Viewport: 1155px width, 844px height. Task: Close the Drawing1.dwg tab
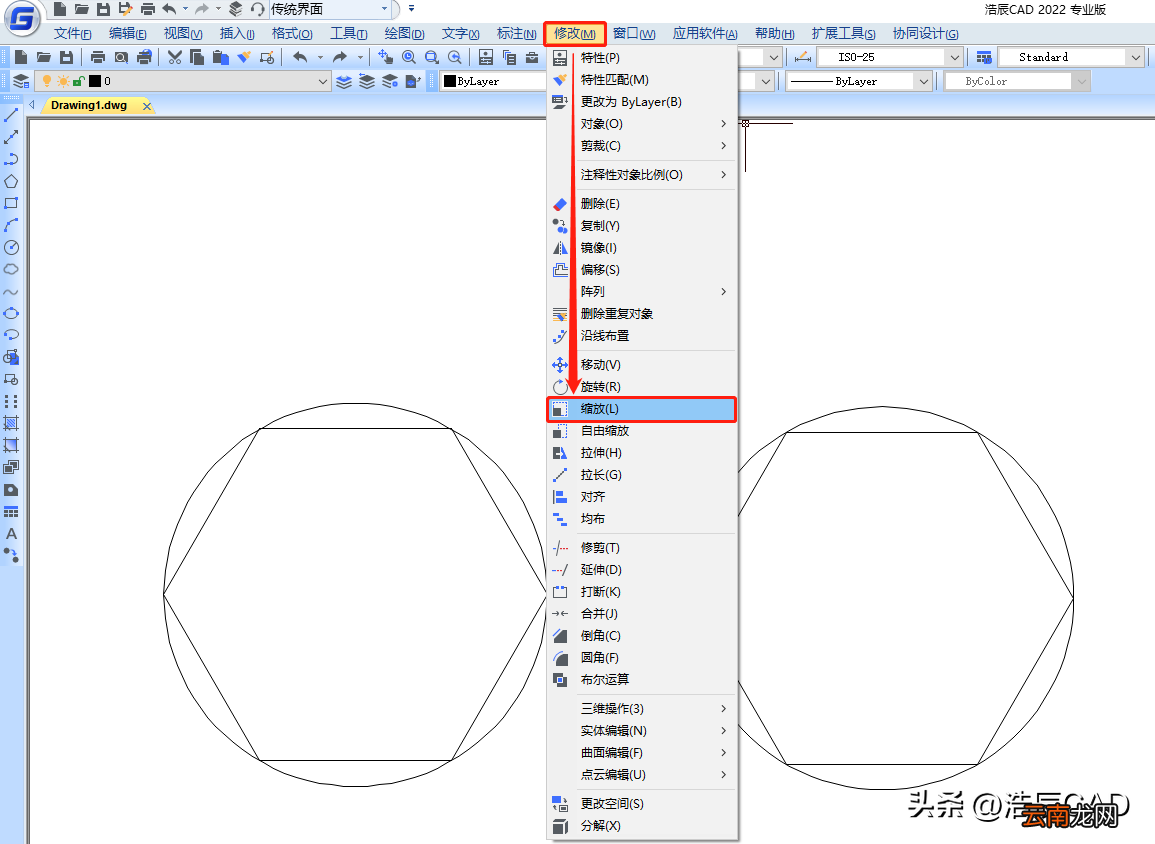point(147,106)
